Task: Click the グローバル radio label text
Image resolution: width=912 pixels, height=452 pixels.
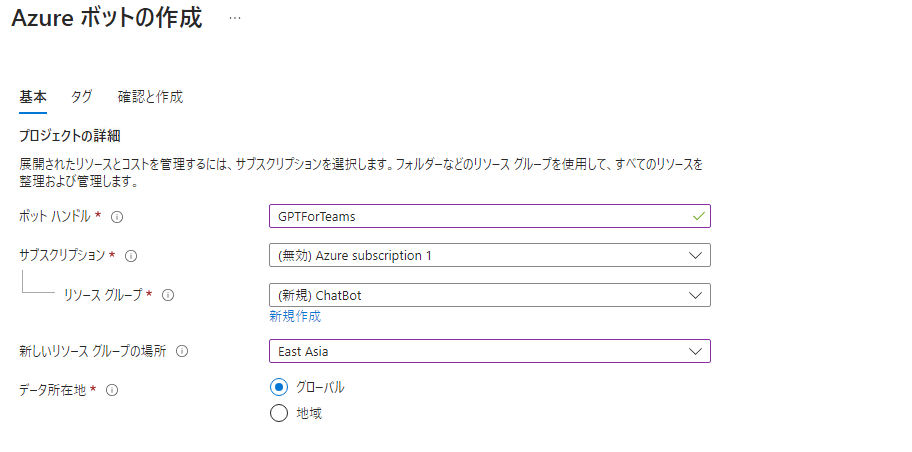Action: [x=320, y=387]
